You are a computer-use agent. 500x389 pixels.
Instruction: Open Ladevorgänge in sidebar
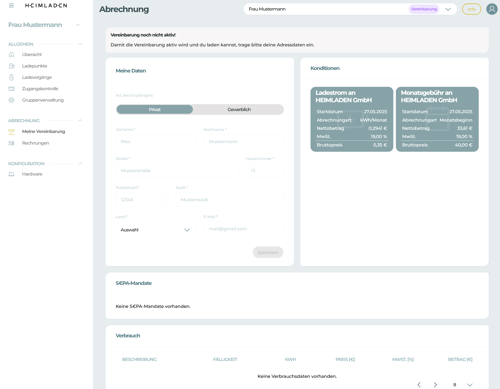click(37, 77)
